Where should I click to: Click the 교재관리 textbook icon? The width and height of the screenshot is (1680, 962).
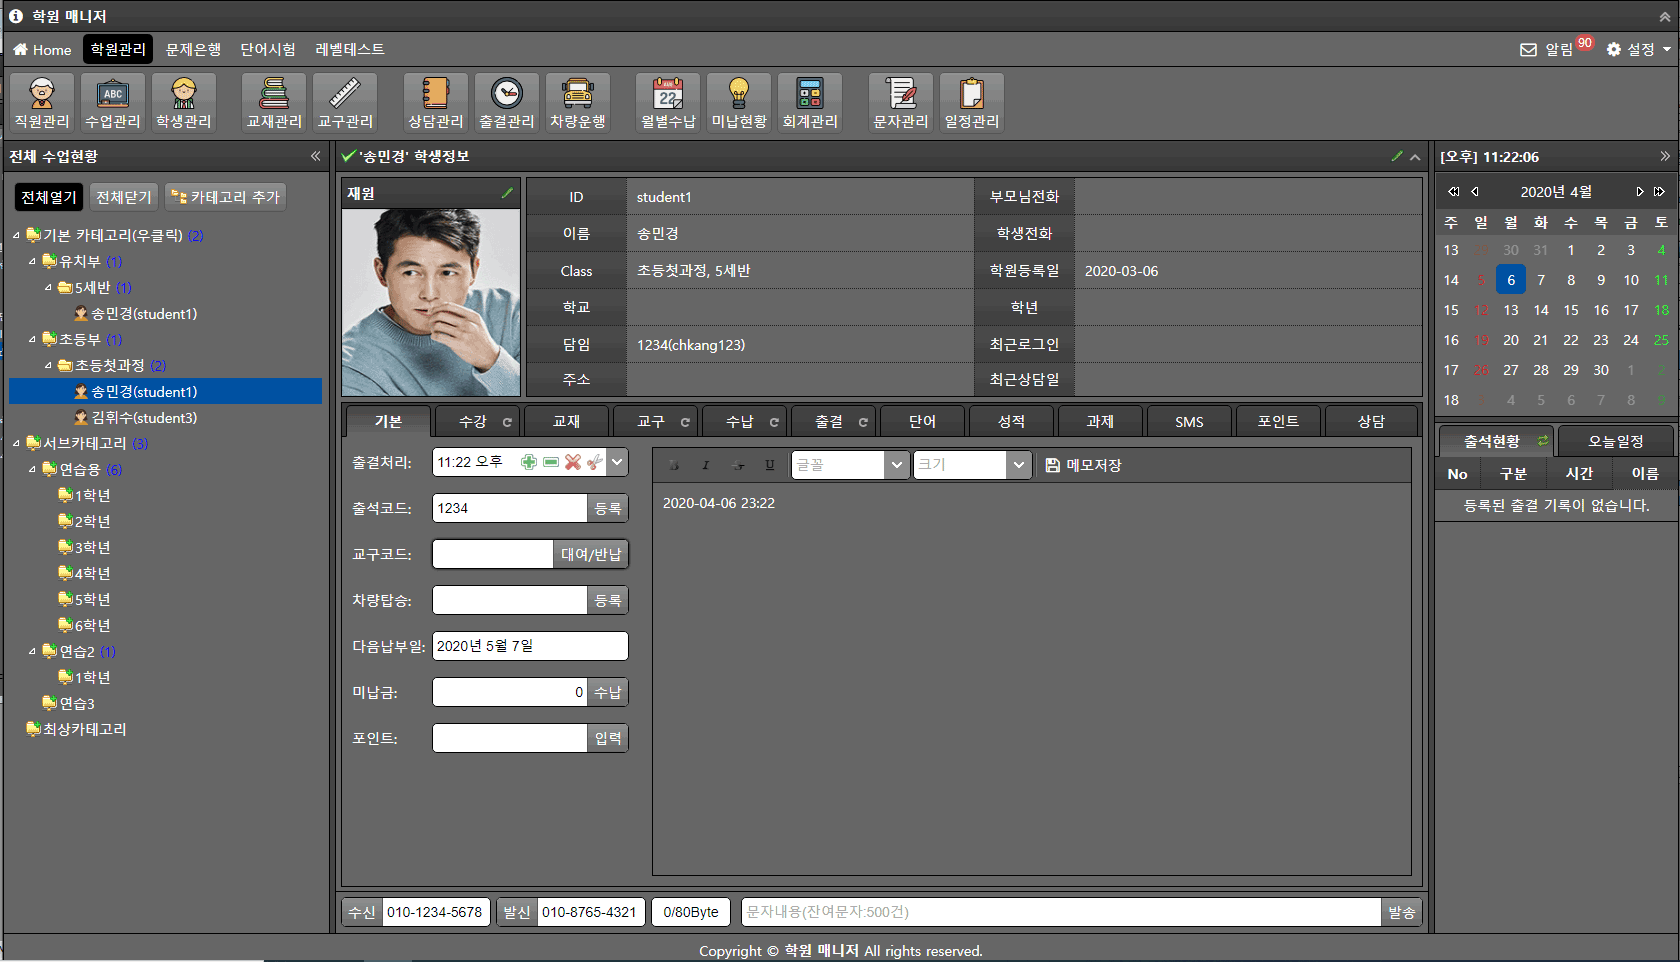pos(274,102)
